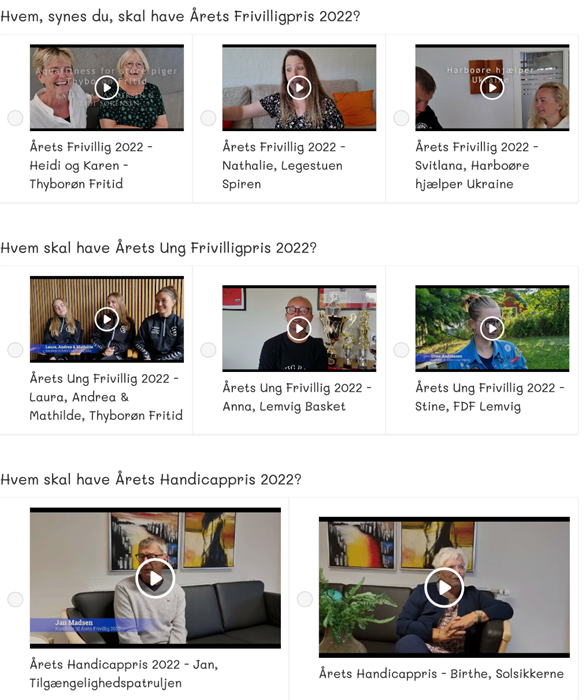
Task: Vote for Anna, Lemvig Basket radio option
Action: (208, 350)
